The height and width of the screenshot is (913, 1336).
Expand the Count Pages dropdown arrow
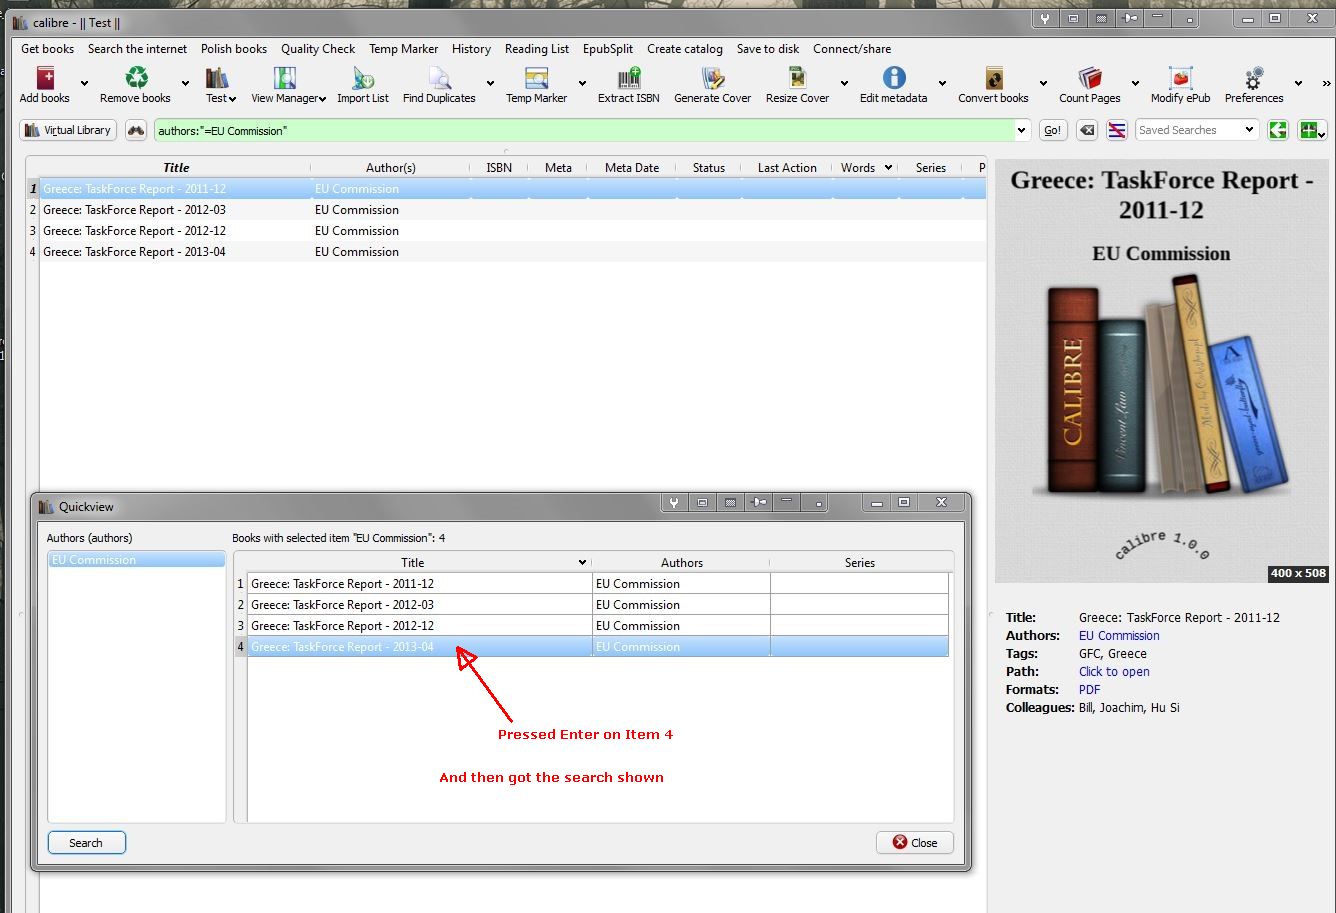coord(1135,83)
